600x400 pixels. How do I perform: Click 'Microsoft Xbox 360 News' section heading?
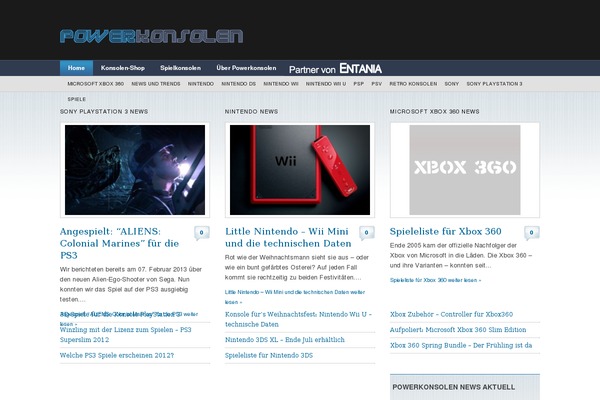click(434, 111)
